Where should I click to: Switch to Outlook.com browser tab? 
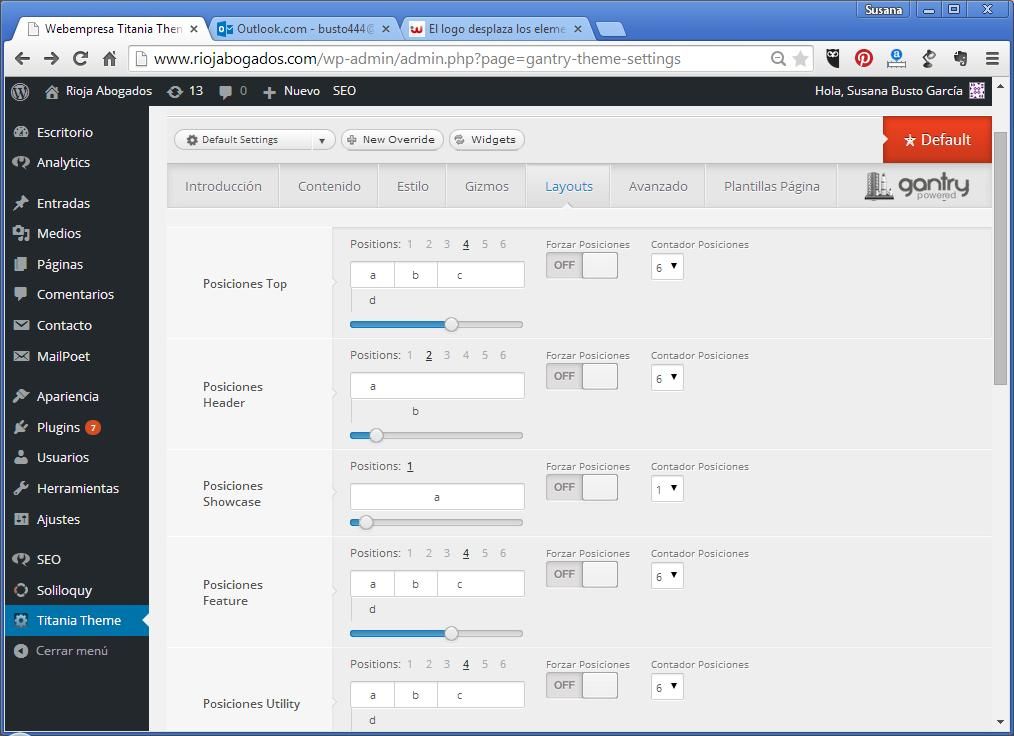tap(304, 29)
